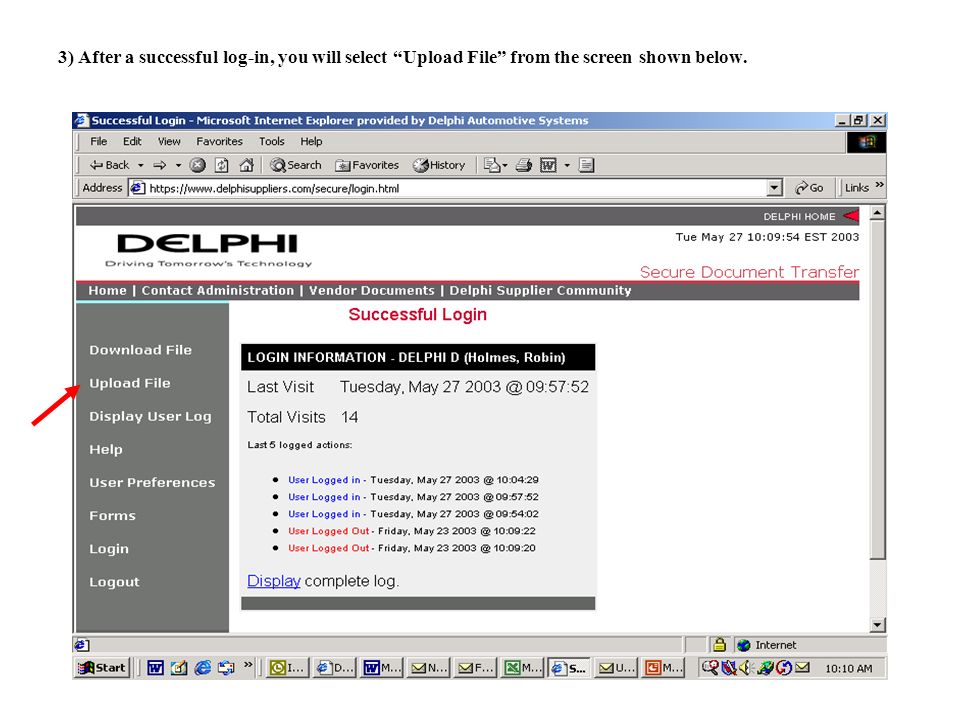Open the File menu
The image size is (960, 720).
pyautogui.click(x=99, y=141)
